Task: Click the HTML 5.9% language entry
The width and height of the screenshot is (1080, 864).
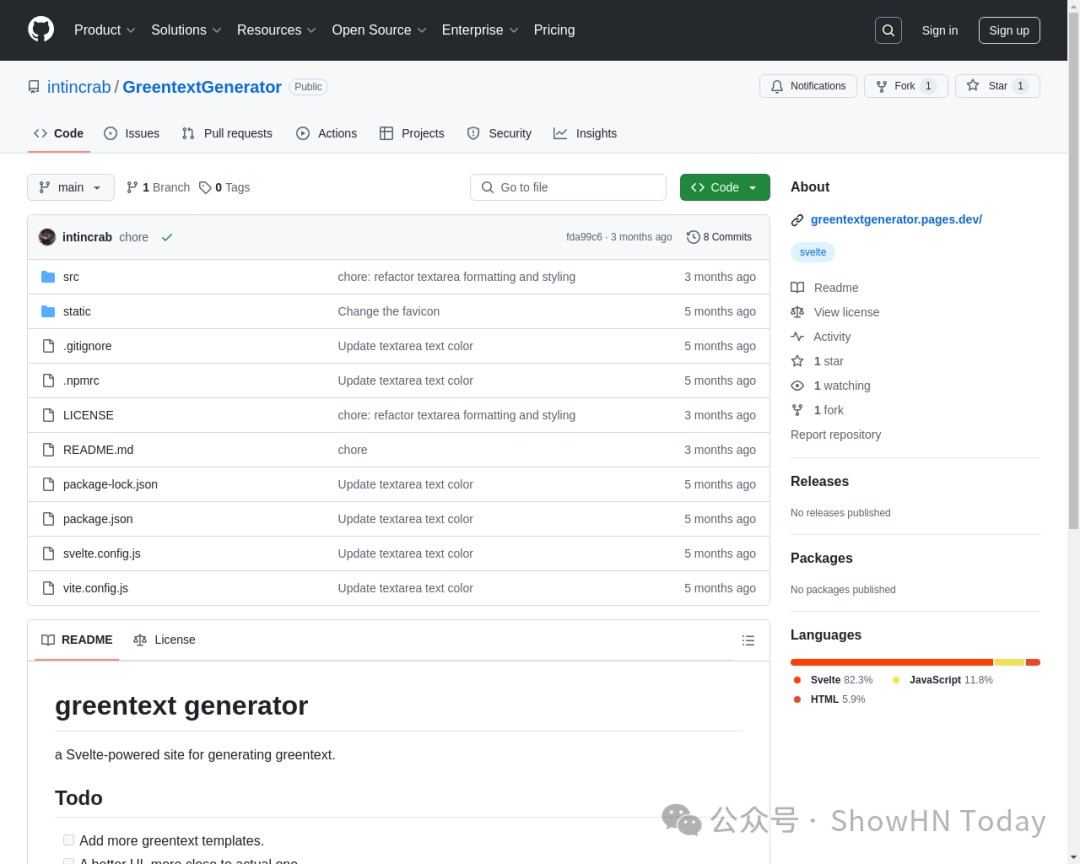Action: [829, 699]
